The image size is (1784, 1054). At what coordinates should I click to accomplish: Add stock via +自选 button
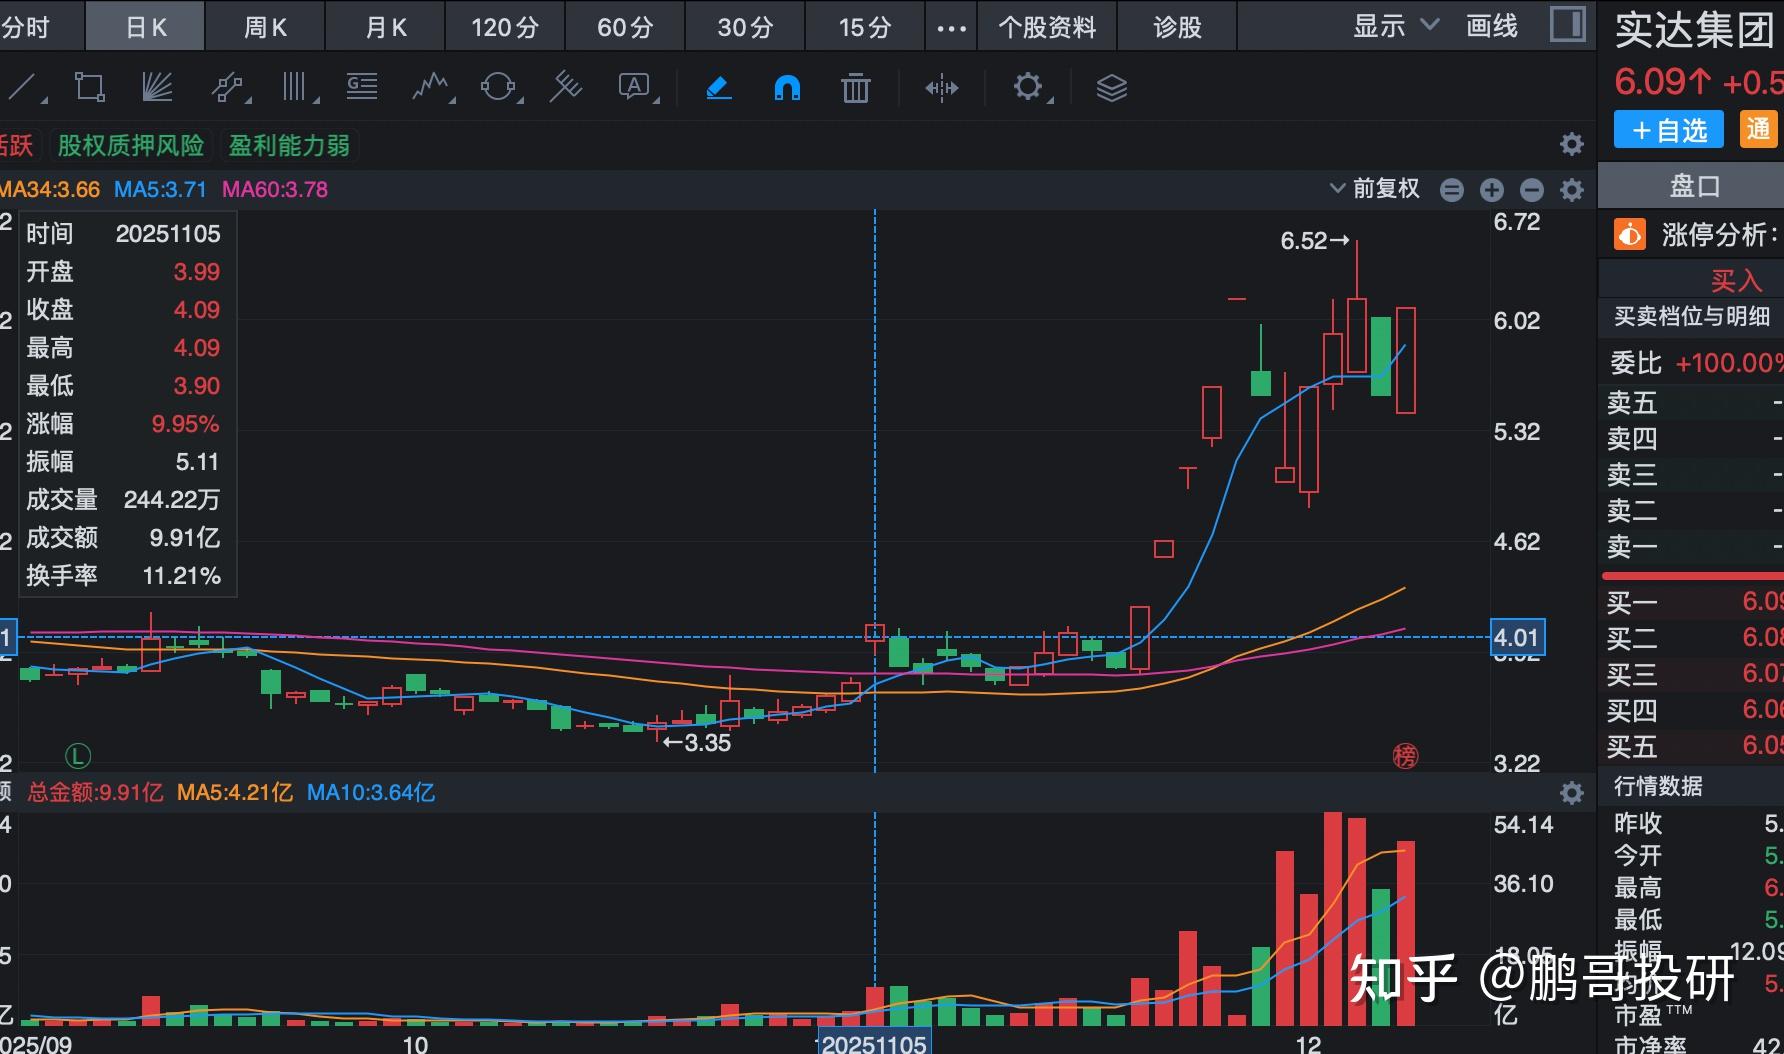tap(1668, 130)
